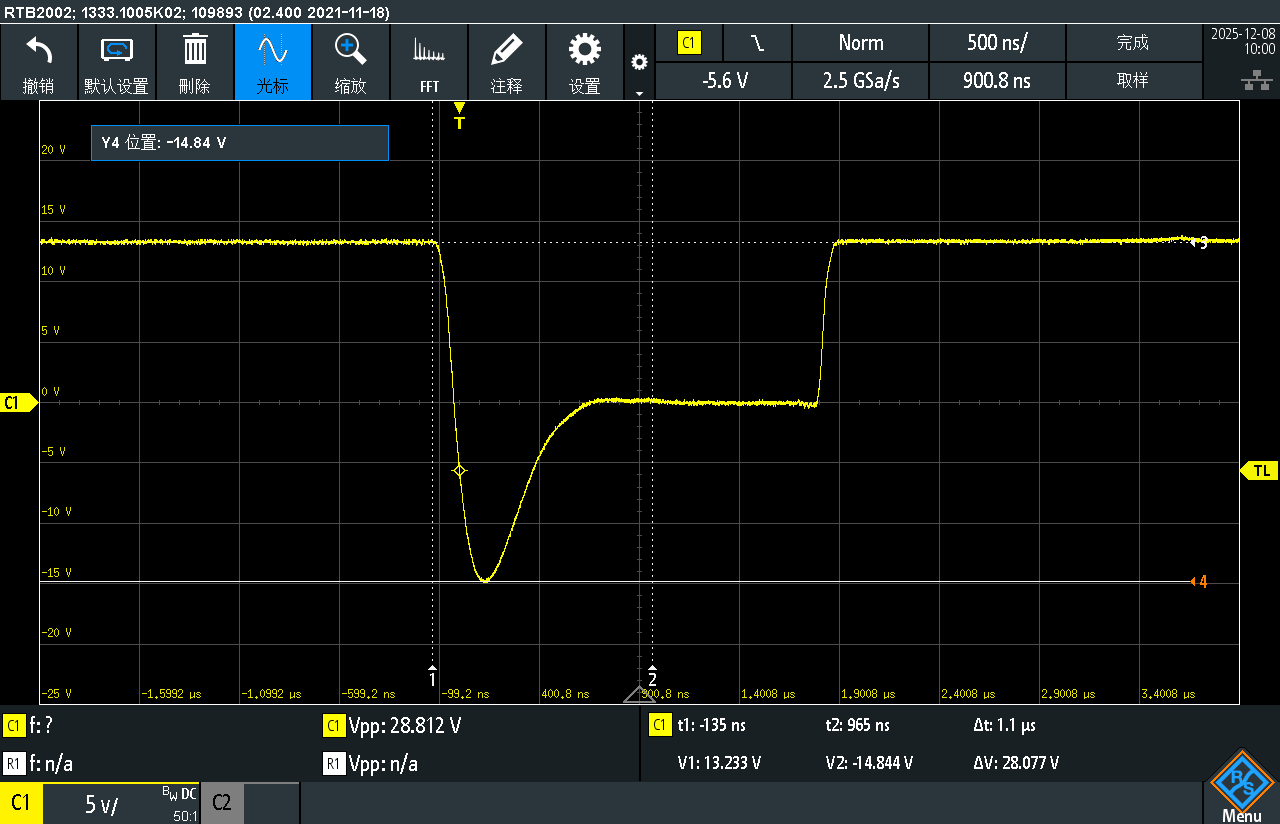
Task: Open trigger mode Norm selector
Action: pyautogui.click(x=860, y=43)
